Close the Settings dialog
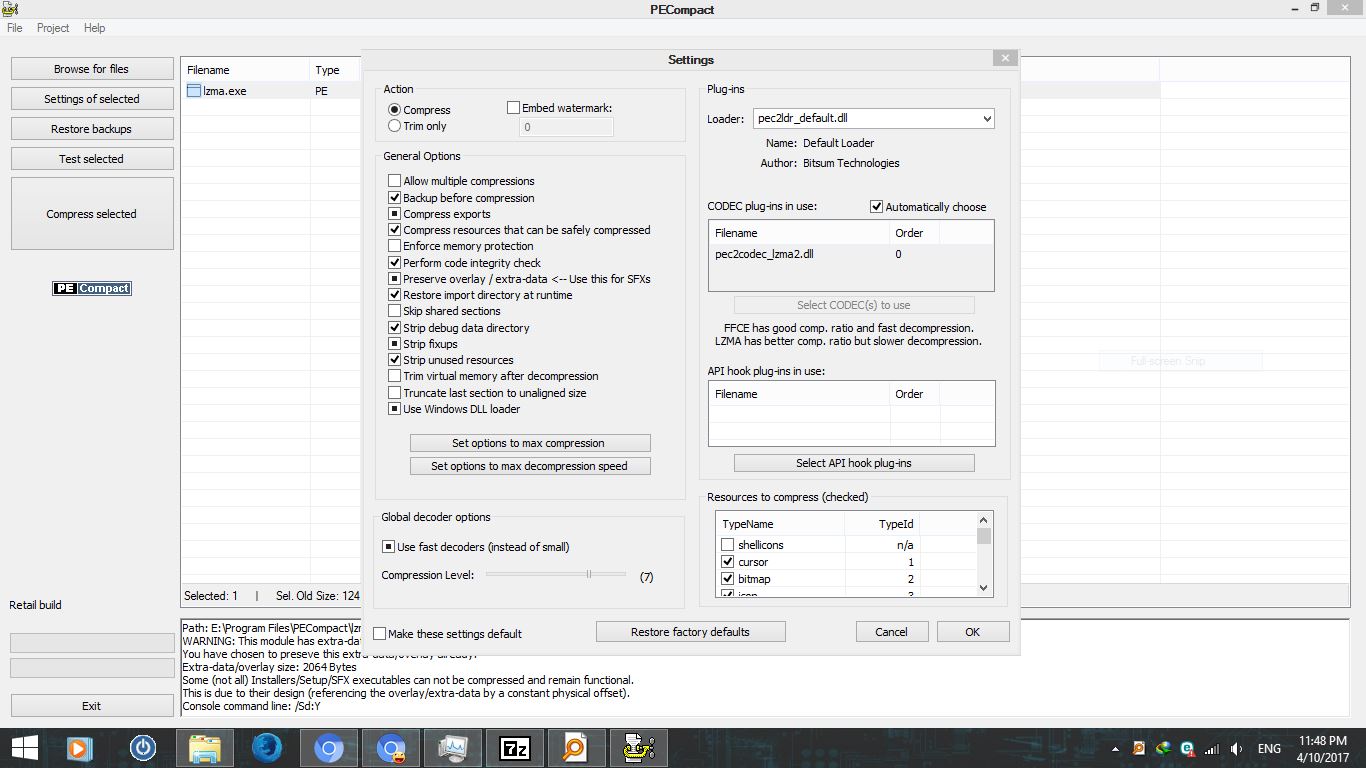The height and width of the screenshot is (768, 1366). [1005, 59]
